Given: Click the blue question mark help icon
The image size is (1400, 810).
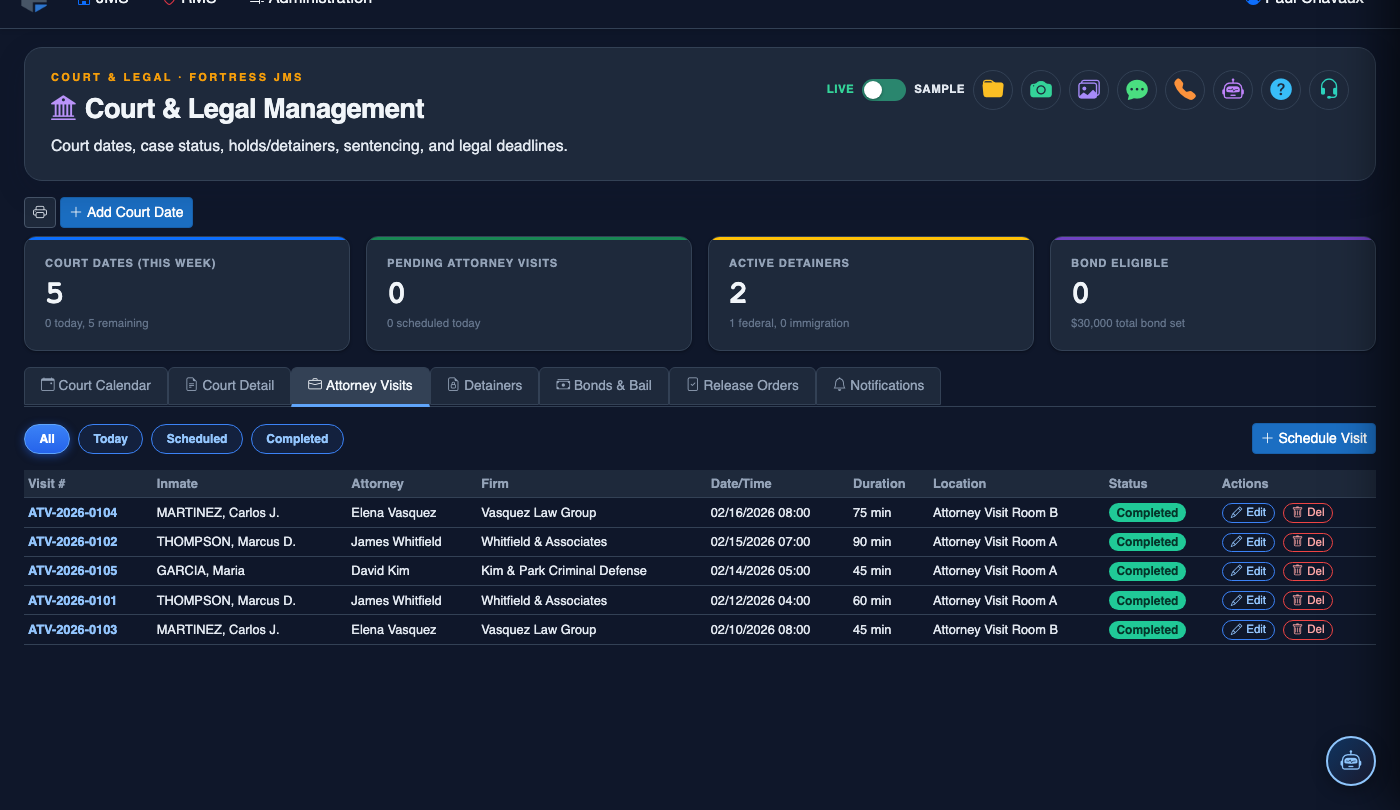Looking at the screenshot, I should (1281, 89).
